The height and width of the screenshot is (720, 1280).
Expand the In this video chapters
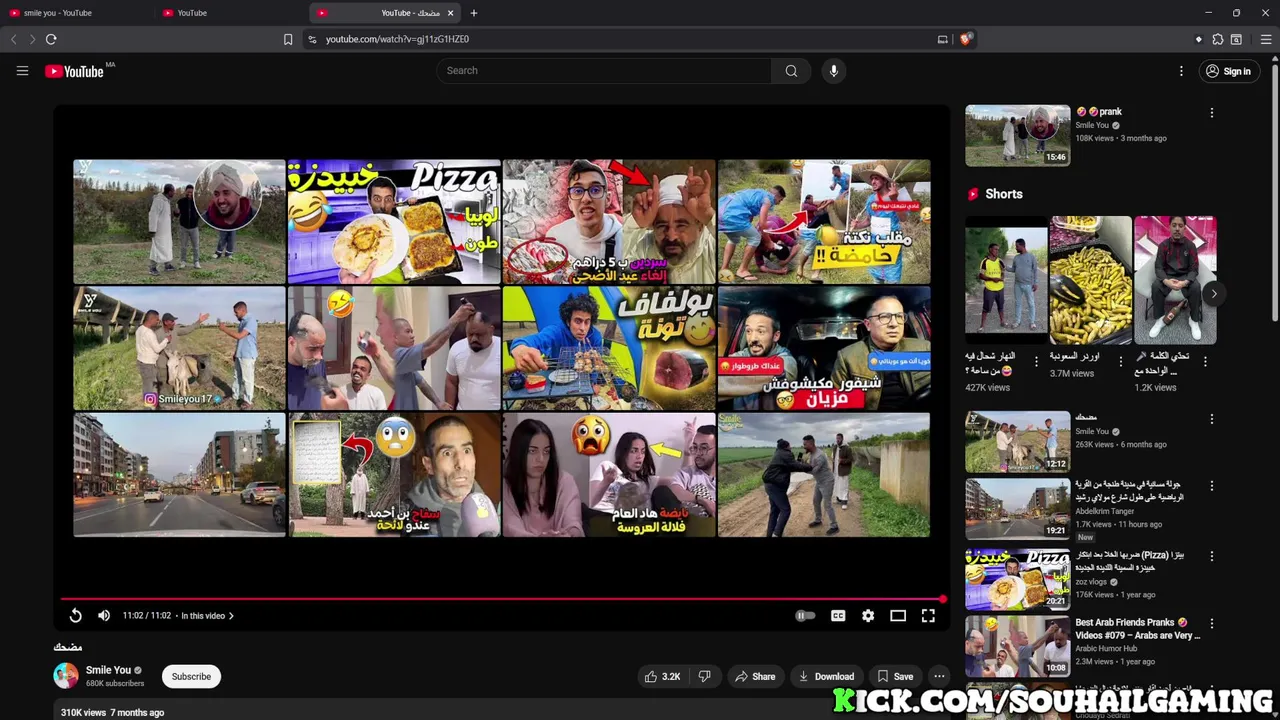point(207,616)
